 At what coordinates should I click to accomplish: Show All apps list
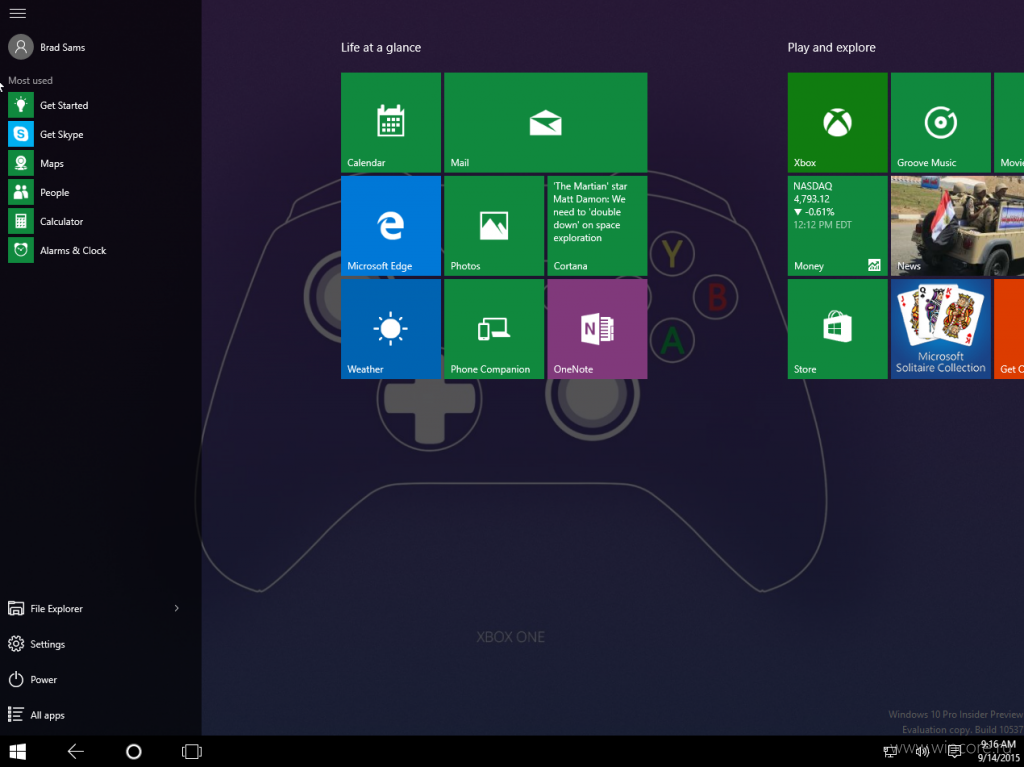pos(37,715)
